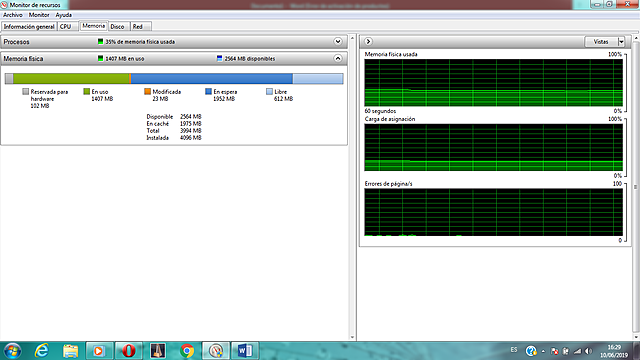Click the Vistas button
Image resolution: width=640 pixels, height=360 pixels.
coord(601,42)
